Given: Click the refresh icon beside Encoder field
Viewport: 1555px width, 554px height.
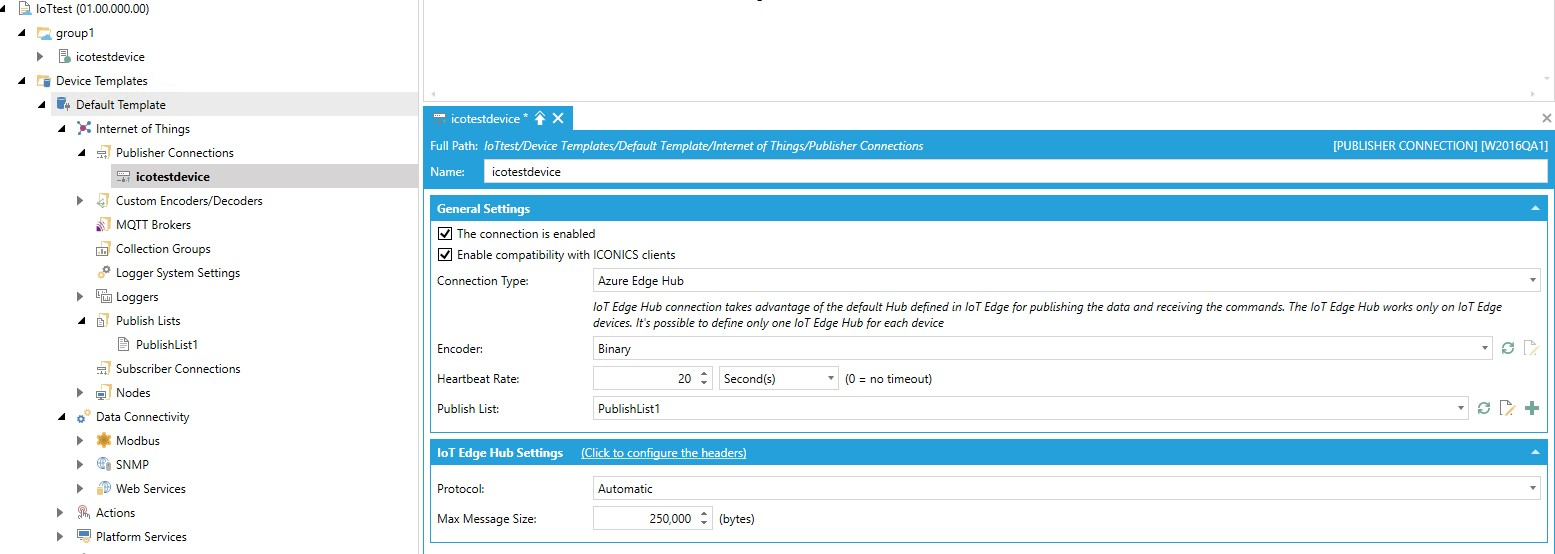Looking at the screenshot, I should (1508, 349).
